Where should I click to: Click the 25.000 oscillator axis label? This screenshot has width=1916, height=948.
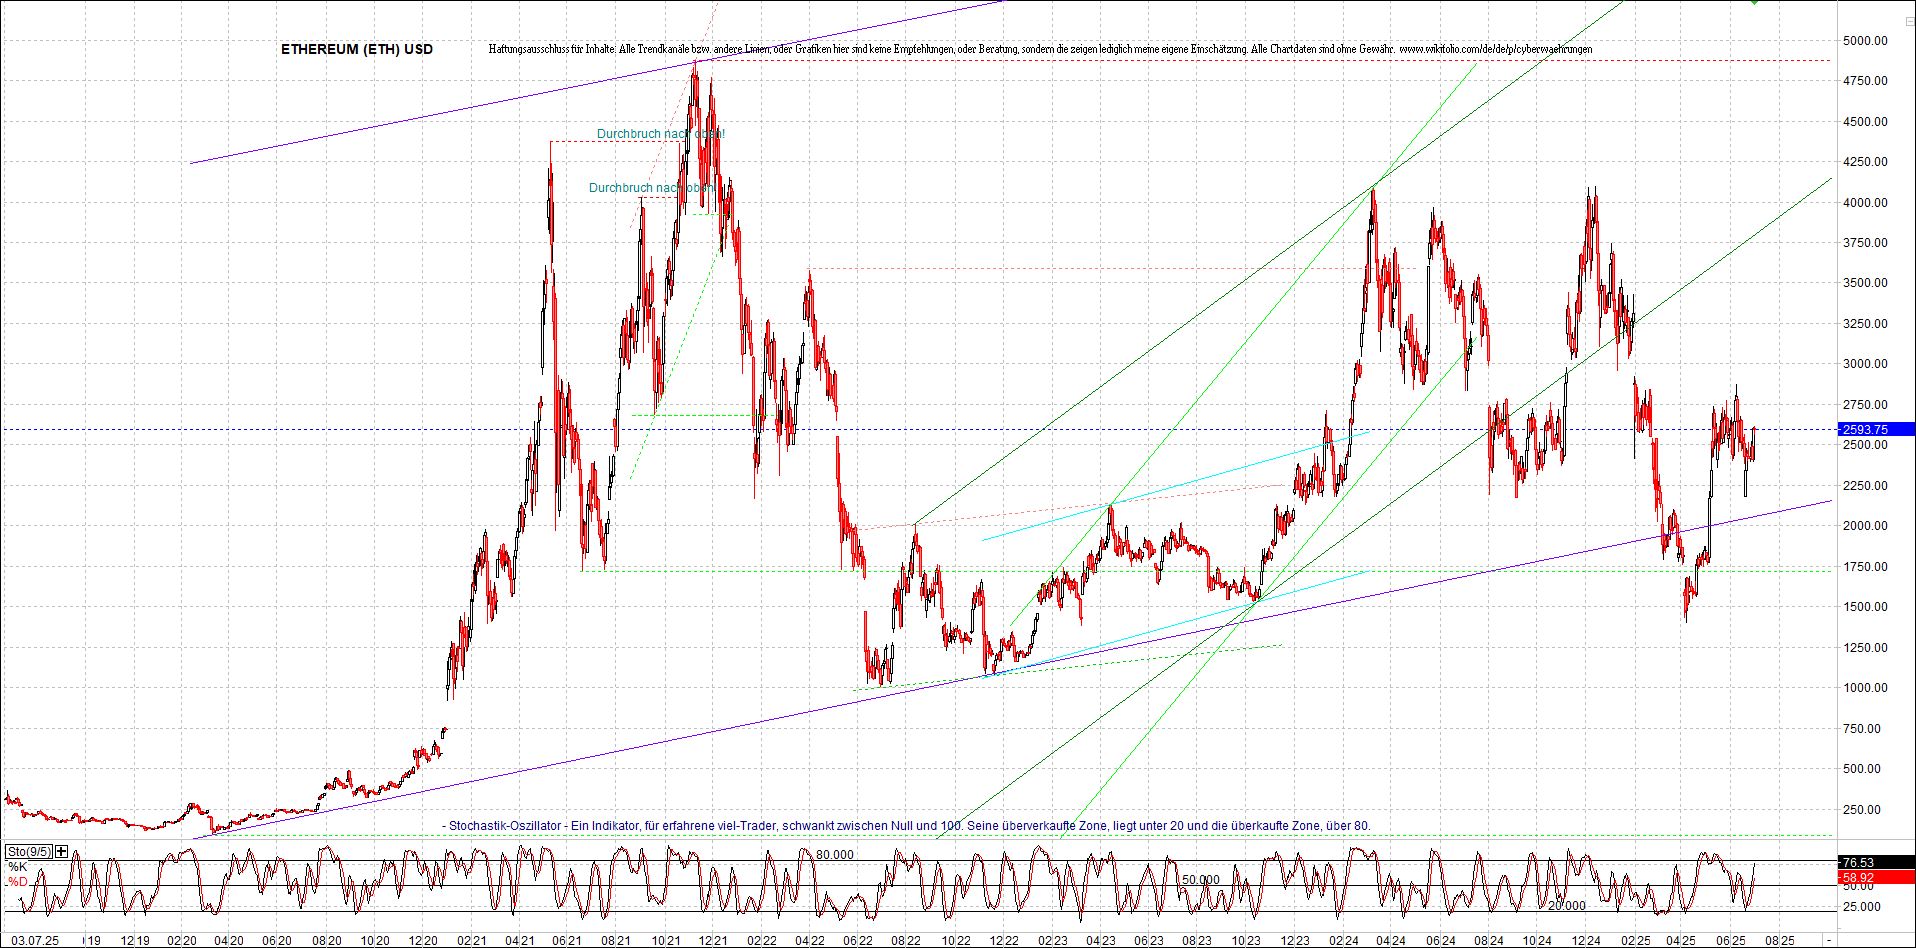click(x=1862, y=907)
